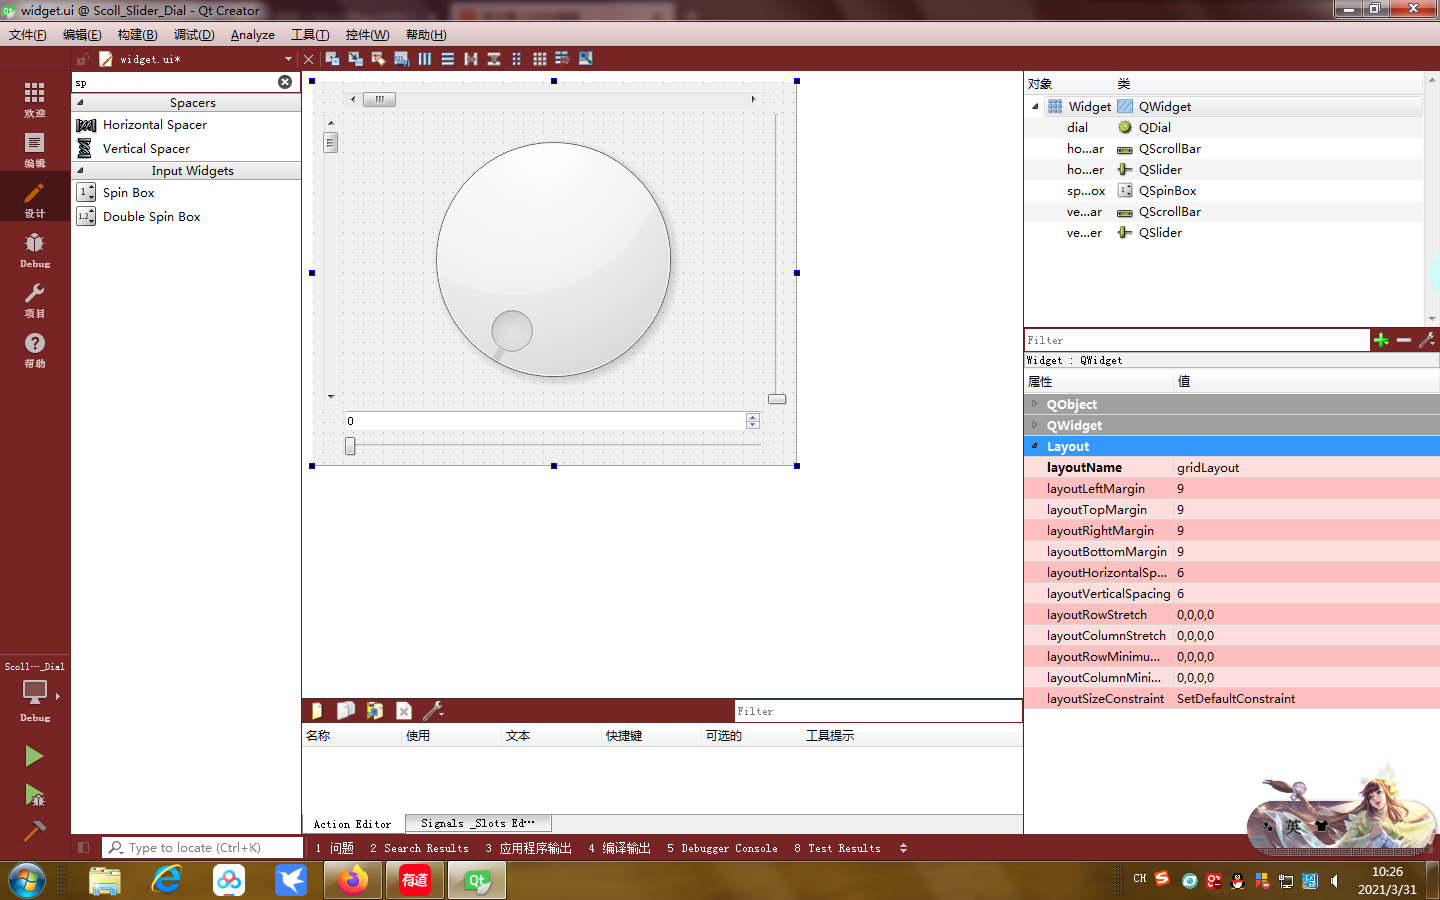Click the Lay Out in a Grid icon
1440x900 pixels.
pos(539,58)
